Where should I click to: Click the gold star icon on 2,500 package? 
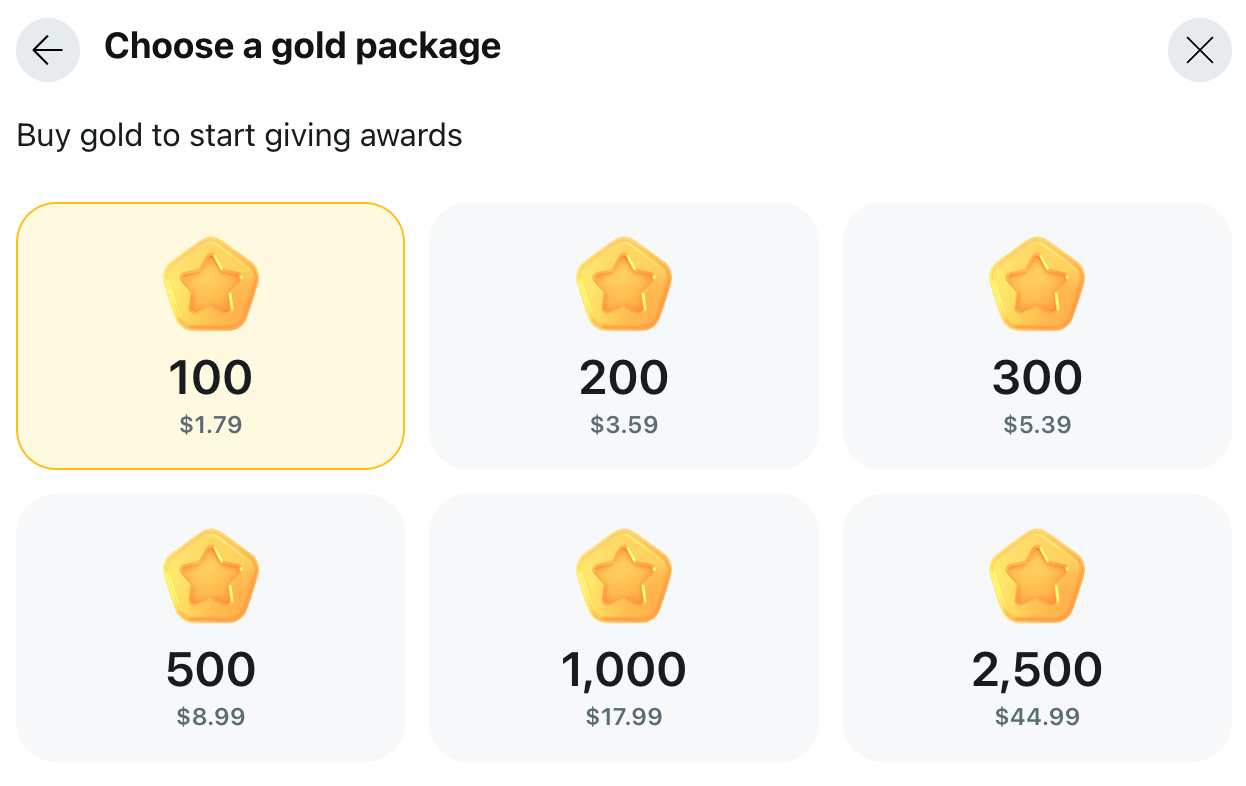coord(1037,575)
